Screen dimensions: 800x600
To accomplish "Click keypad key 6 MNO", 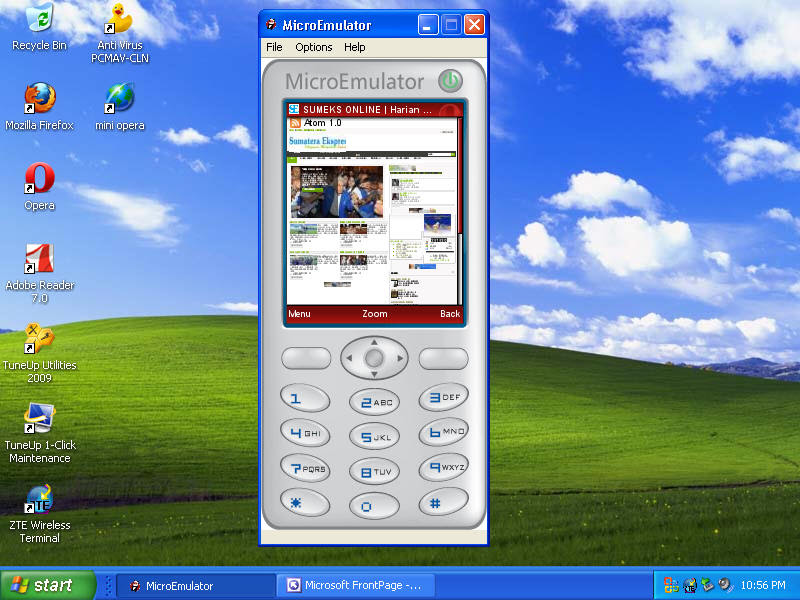I will click(x=443, y=432).
